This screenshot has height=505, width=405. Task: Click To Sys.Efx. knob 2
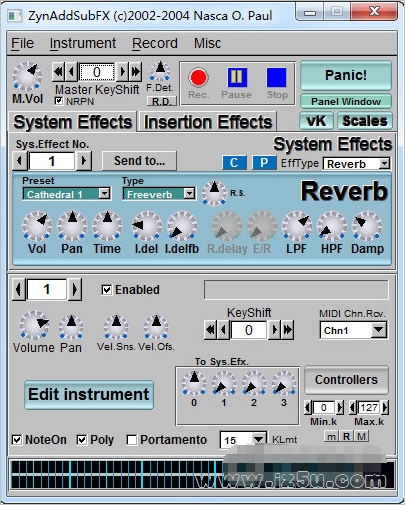point(254,383)
